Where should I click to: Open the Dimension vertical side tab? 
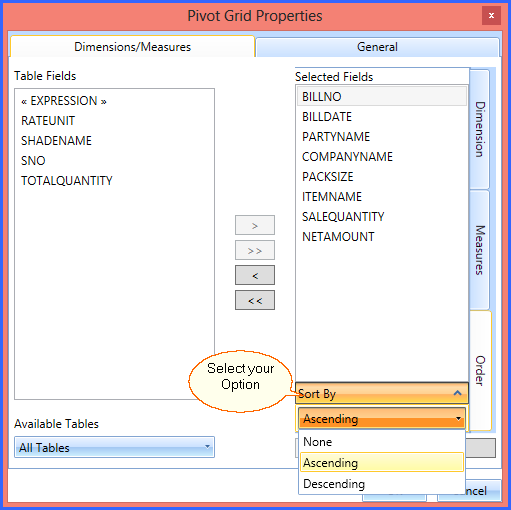[x=480, y=129]
